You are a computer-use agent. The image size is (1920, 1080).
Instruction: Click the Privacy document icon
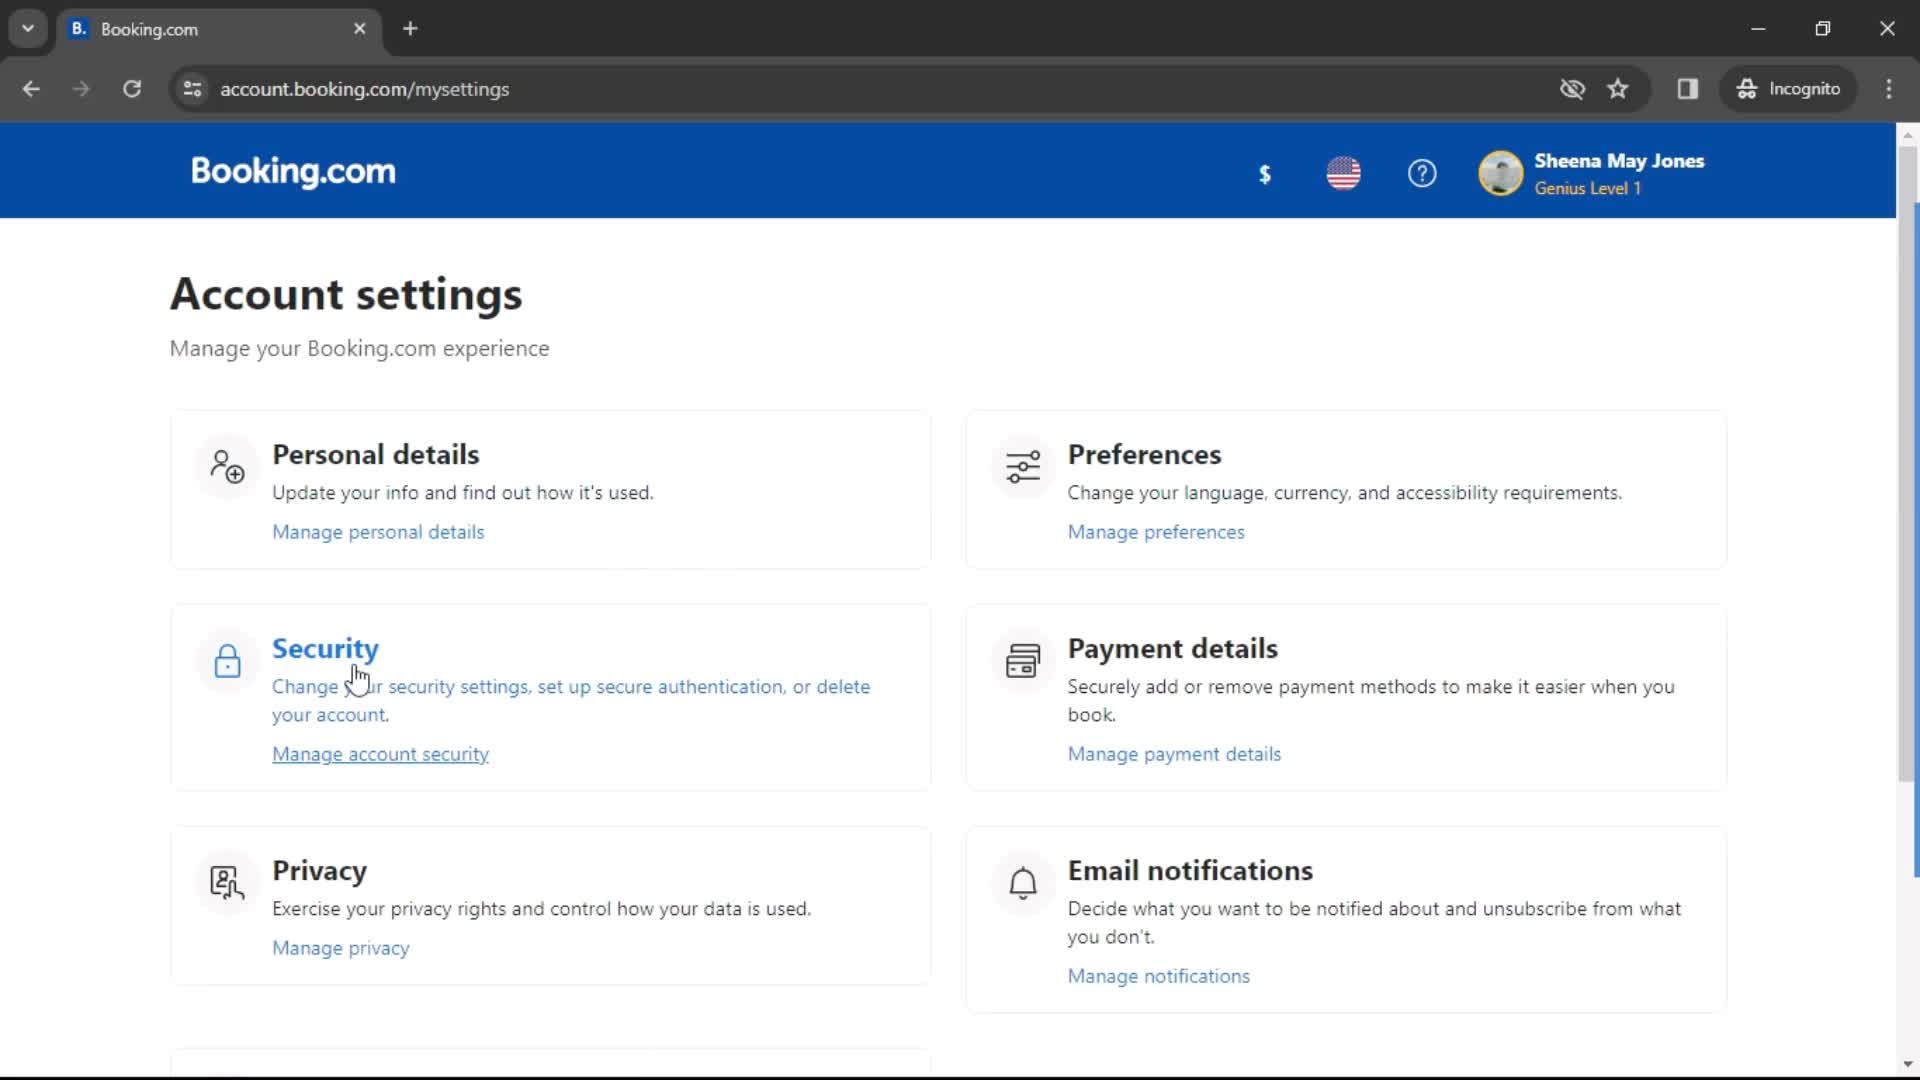click(227, 882)
